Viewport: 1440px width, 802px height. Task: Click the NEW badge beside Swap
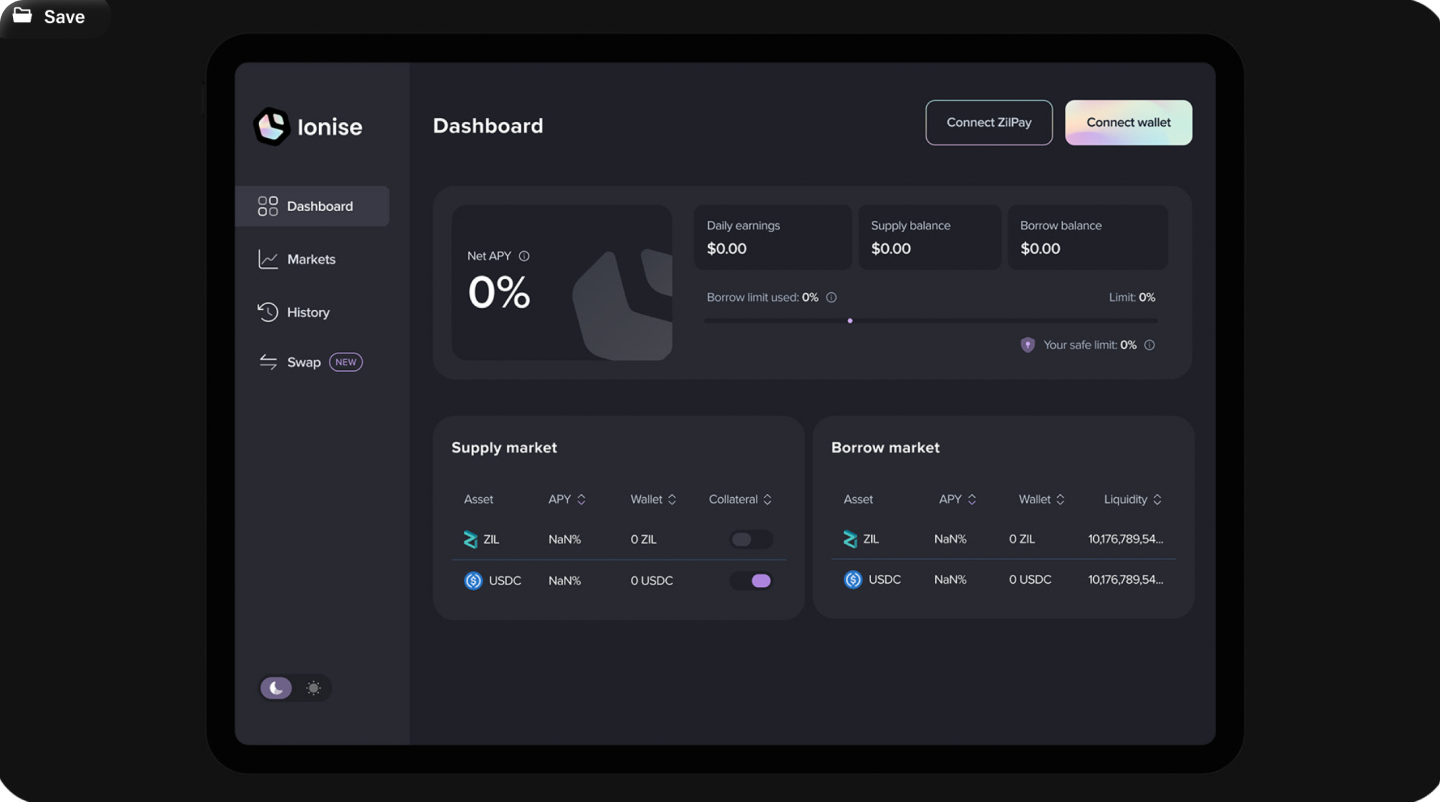[346, 362]
